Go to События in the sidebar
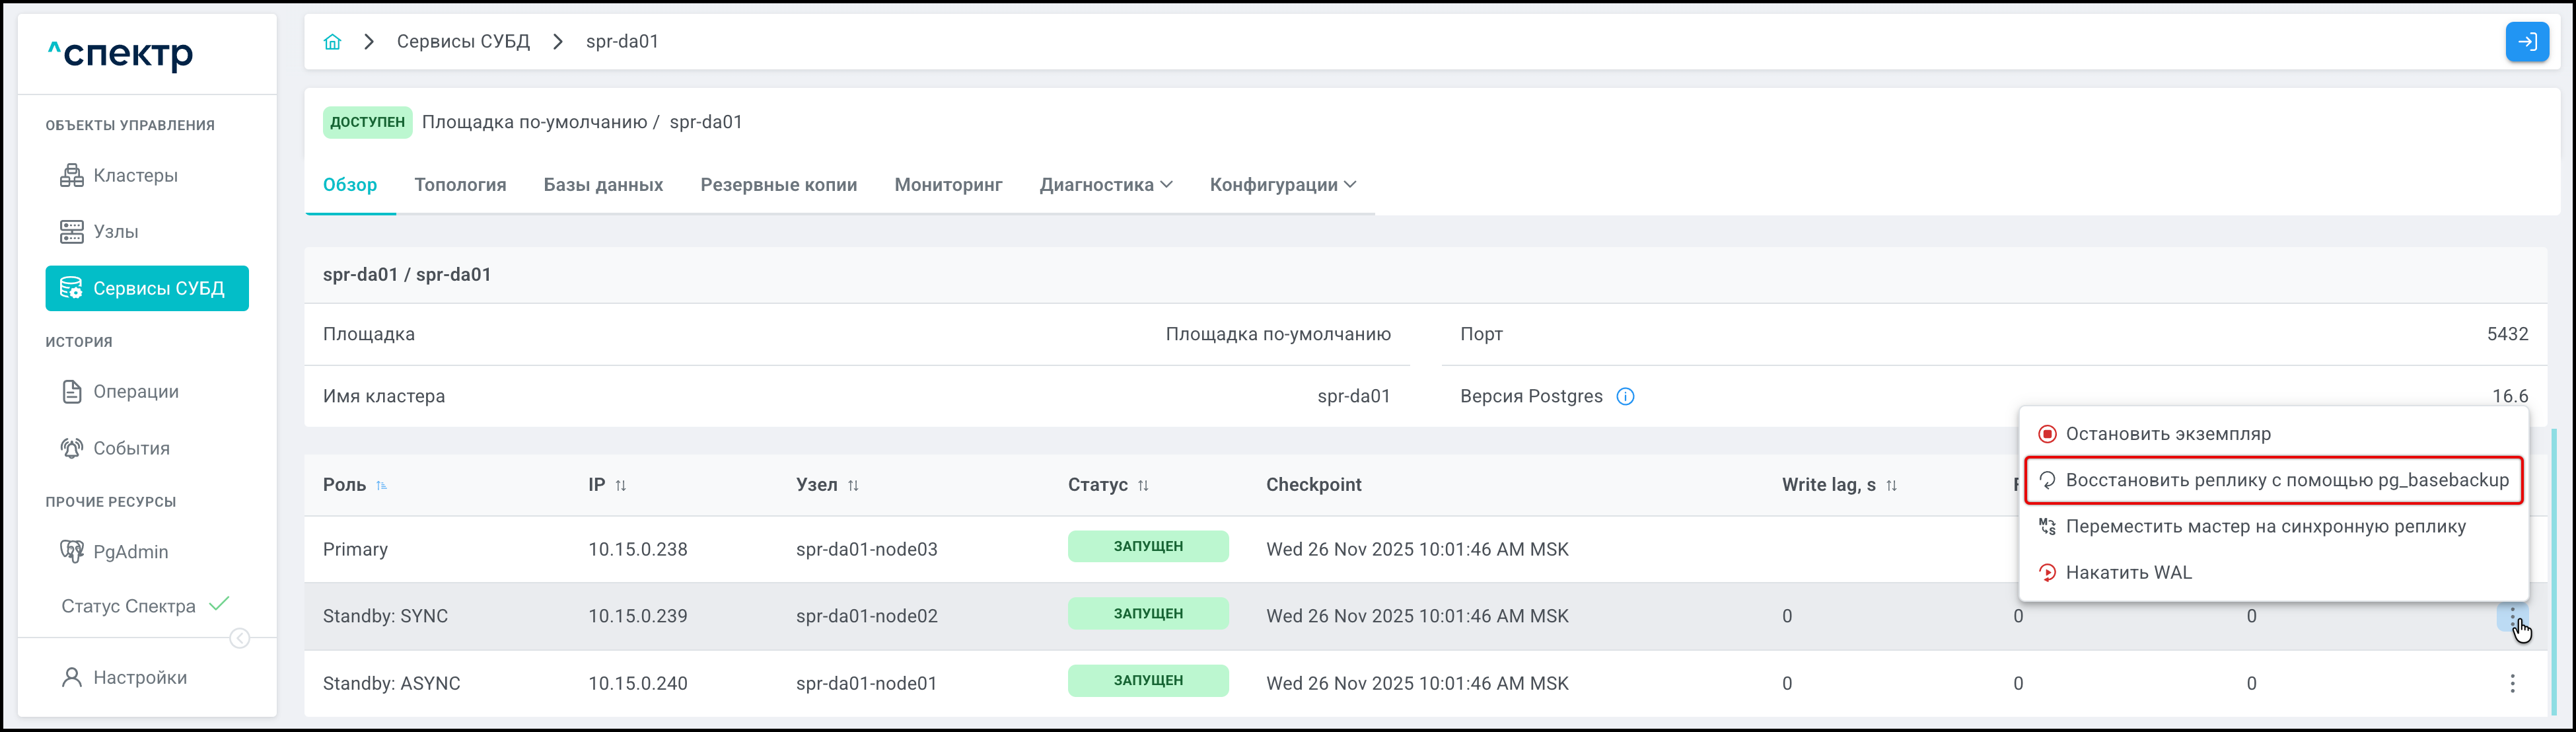2576x732 pixels. tap(131, 449)
